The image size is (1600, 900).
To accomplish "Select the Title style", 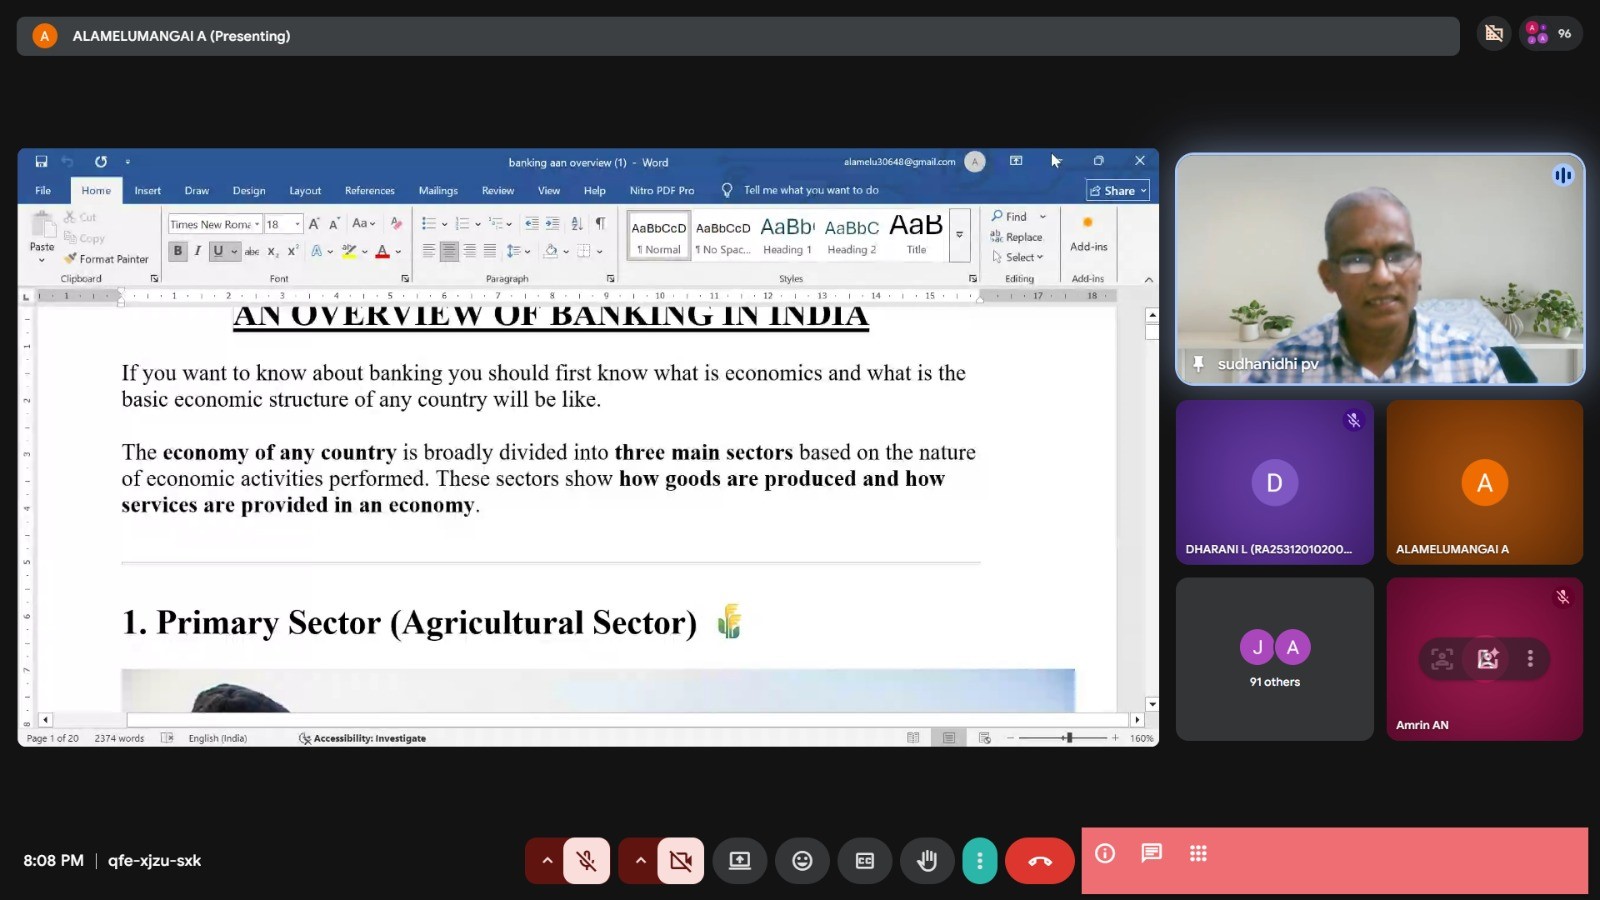I will (x=916, y=236).
